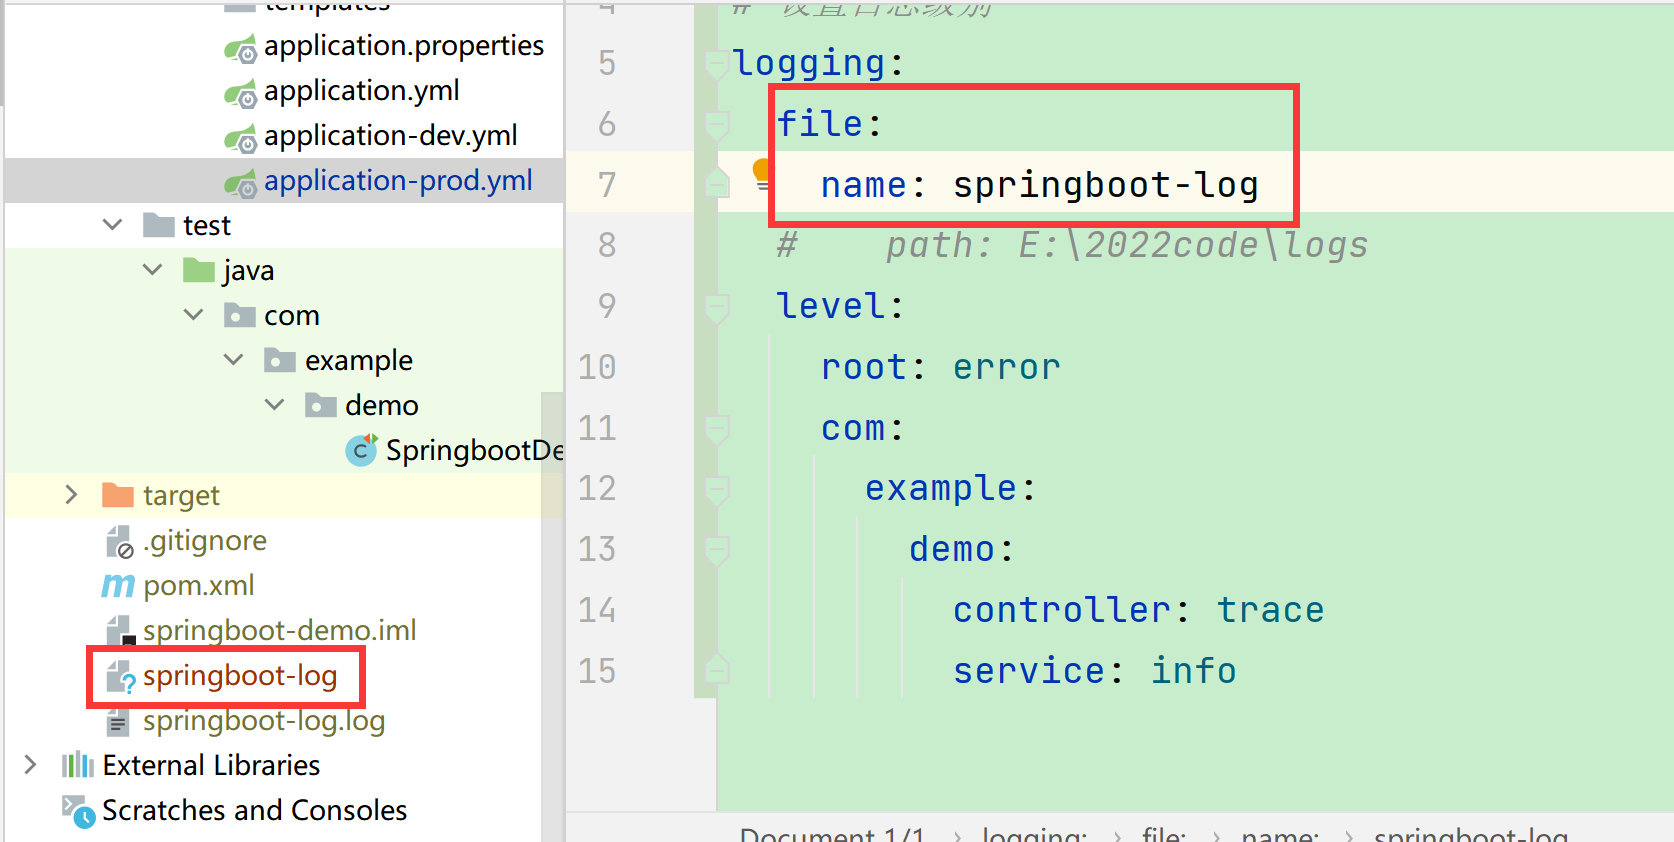Collapse the test folder
The width and height of the screenshot is (1674, 842).
pyautogui.click(x=113, y=225)
